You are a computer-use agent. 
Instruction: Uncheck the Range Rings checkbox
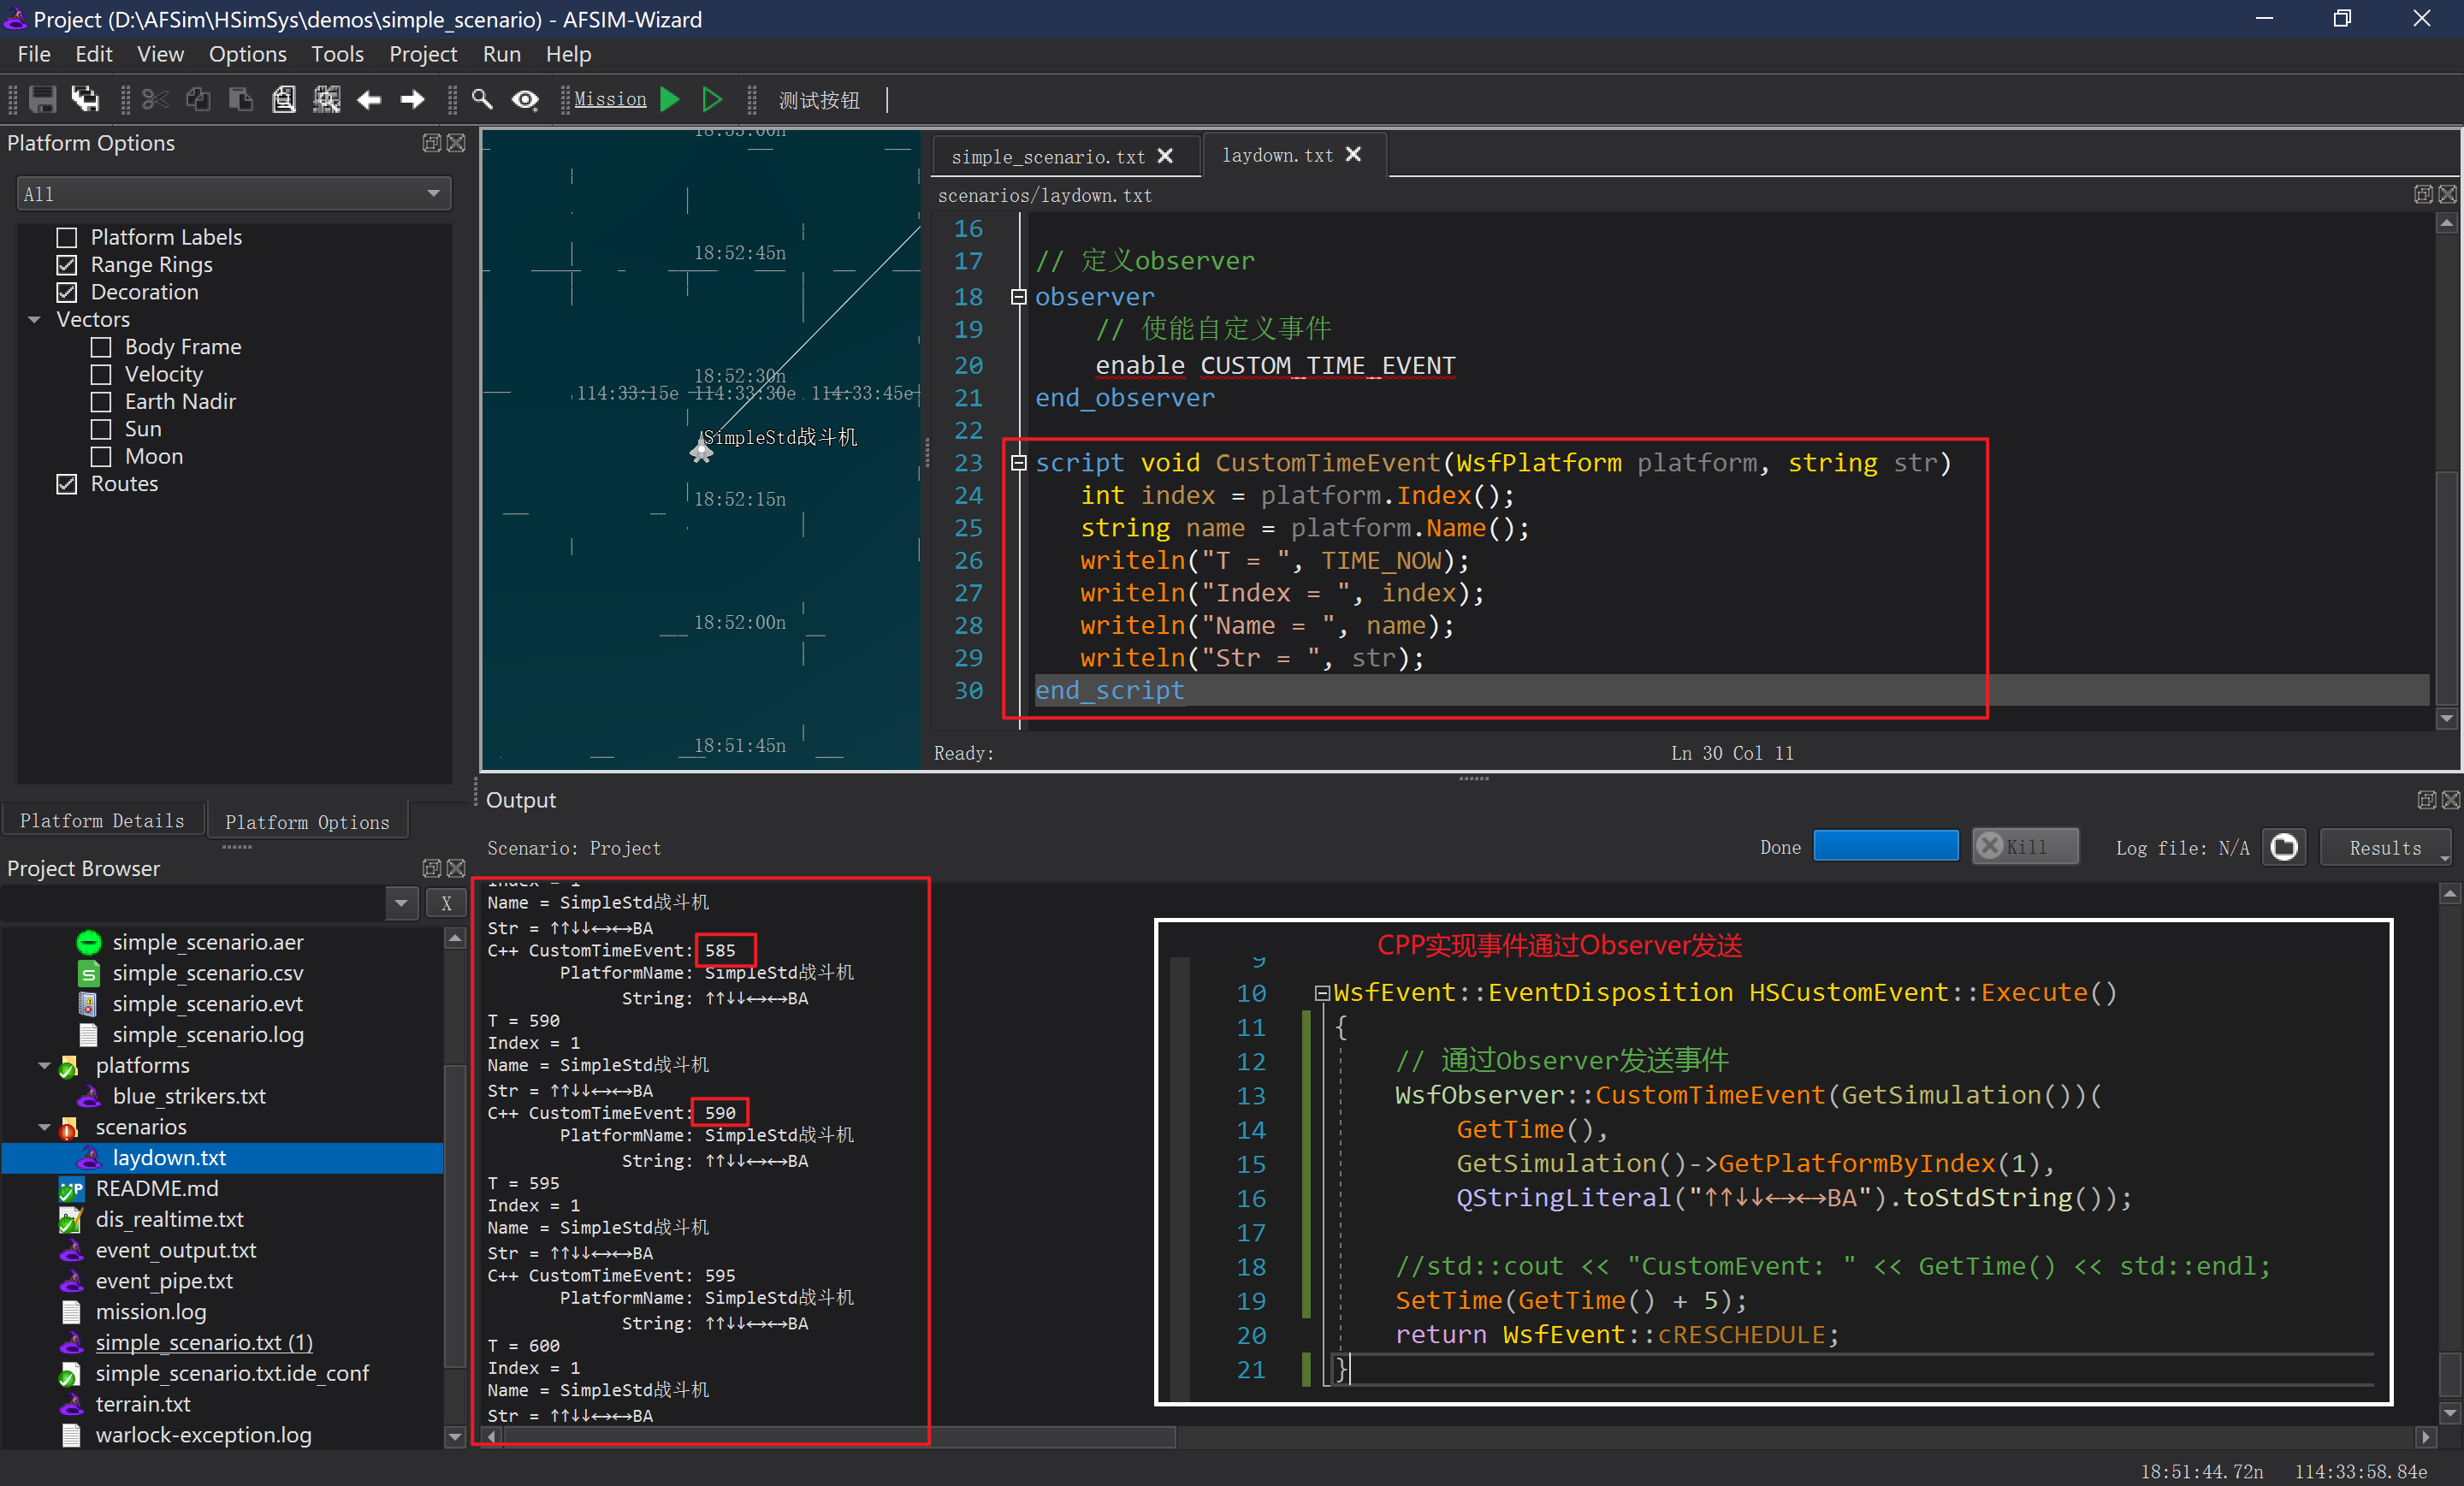[67, 265]
